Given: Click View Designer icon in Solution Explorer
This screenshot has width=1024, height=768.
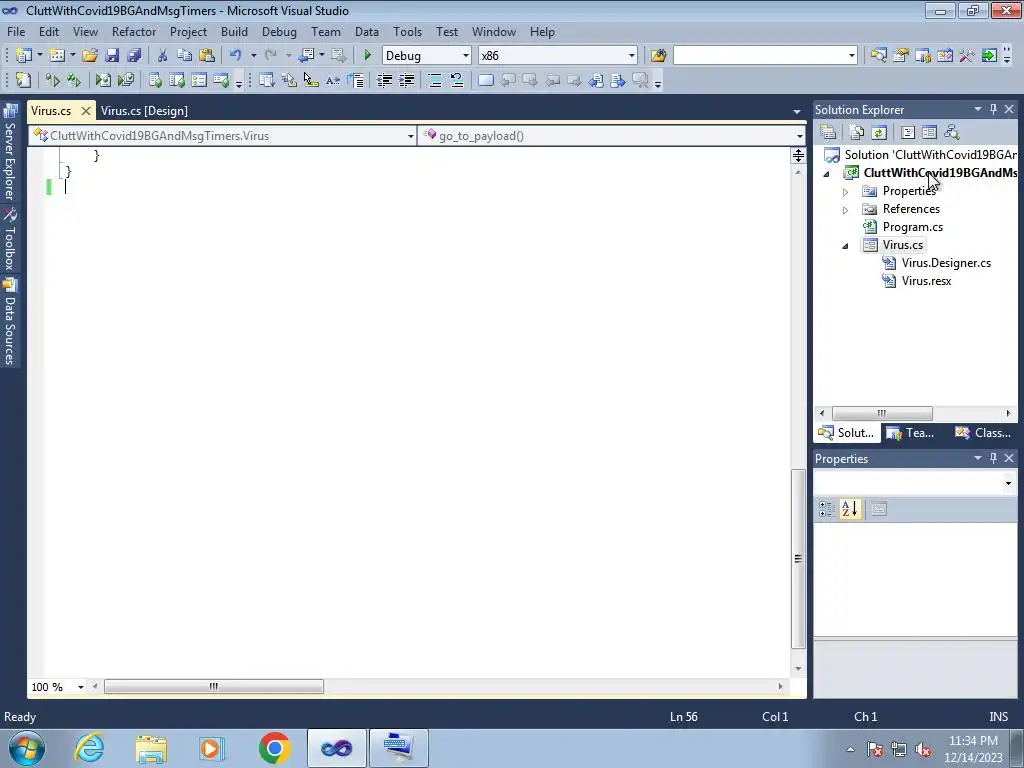Looking at the screenshot, I should (x=929, y=133).
